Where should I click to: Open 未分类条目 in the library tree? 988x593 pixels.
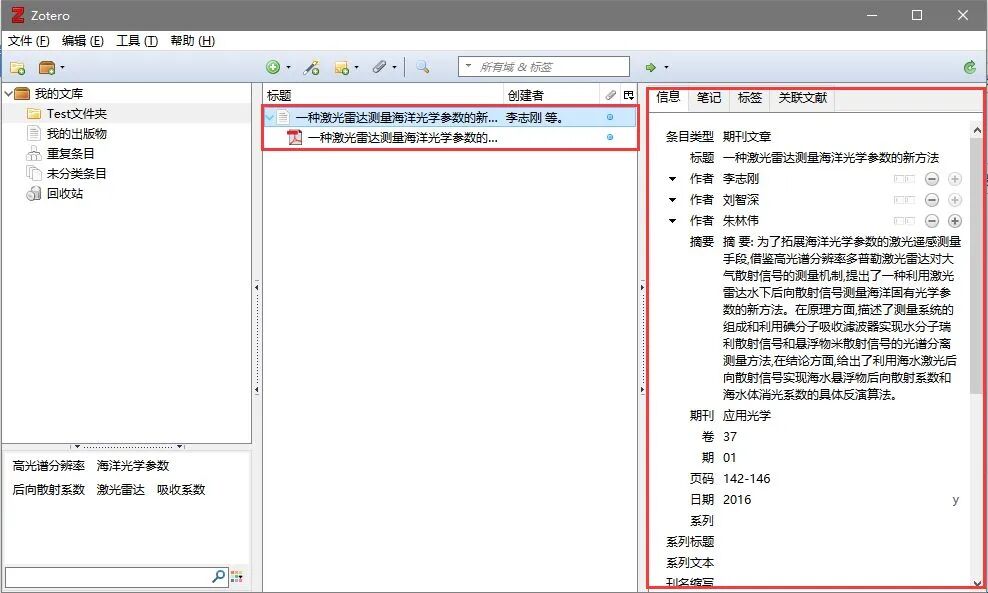click(76, 173)
